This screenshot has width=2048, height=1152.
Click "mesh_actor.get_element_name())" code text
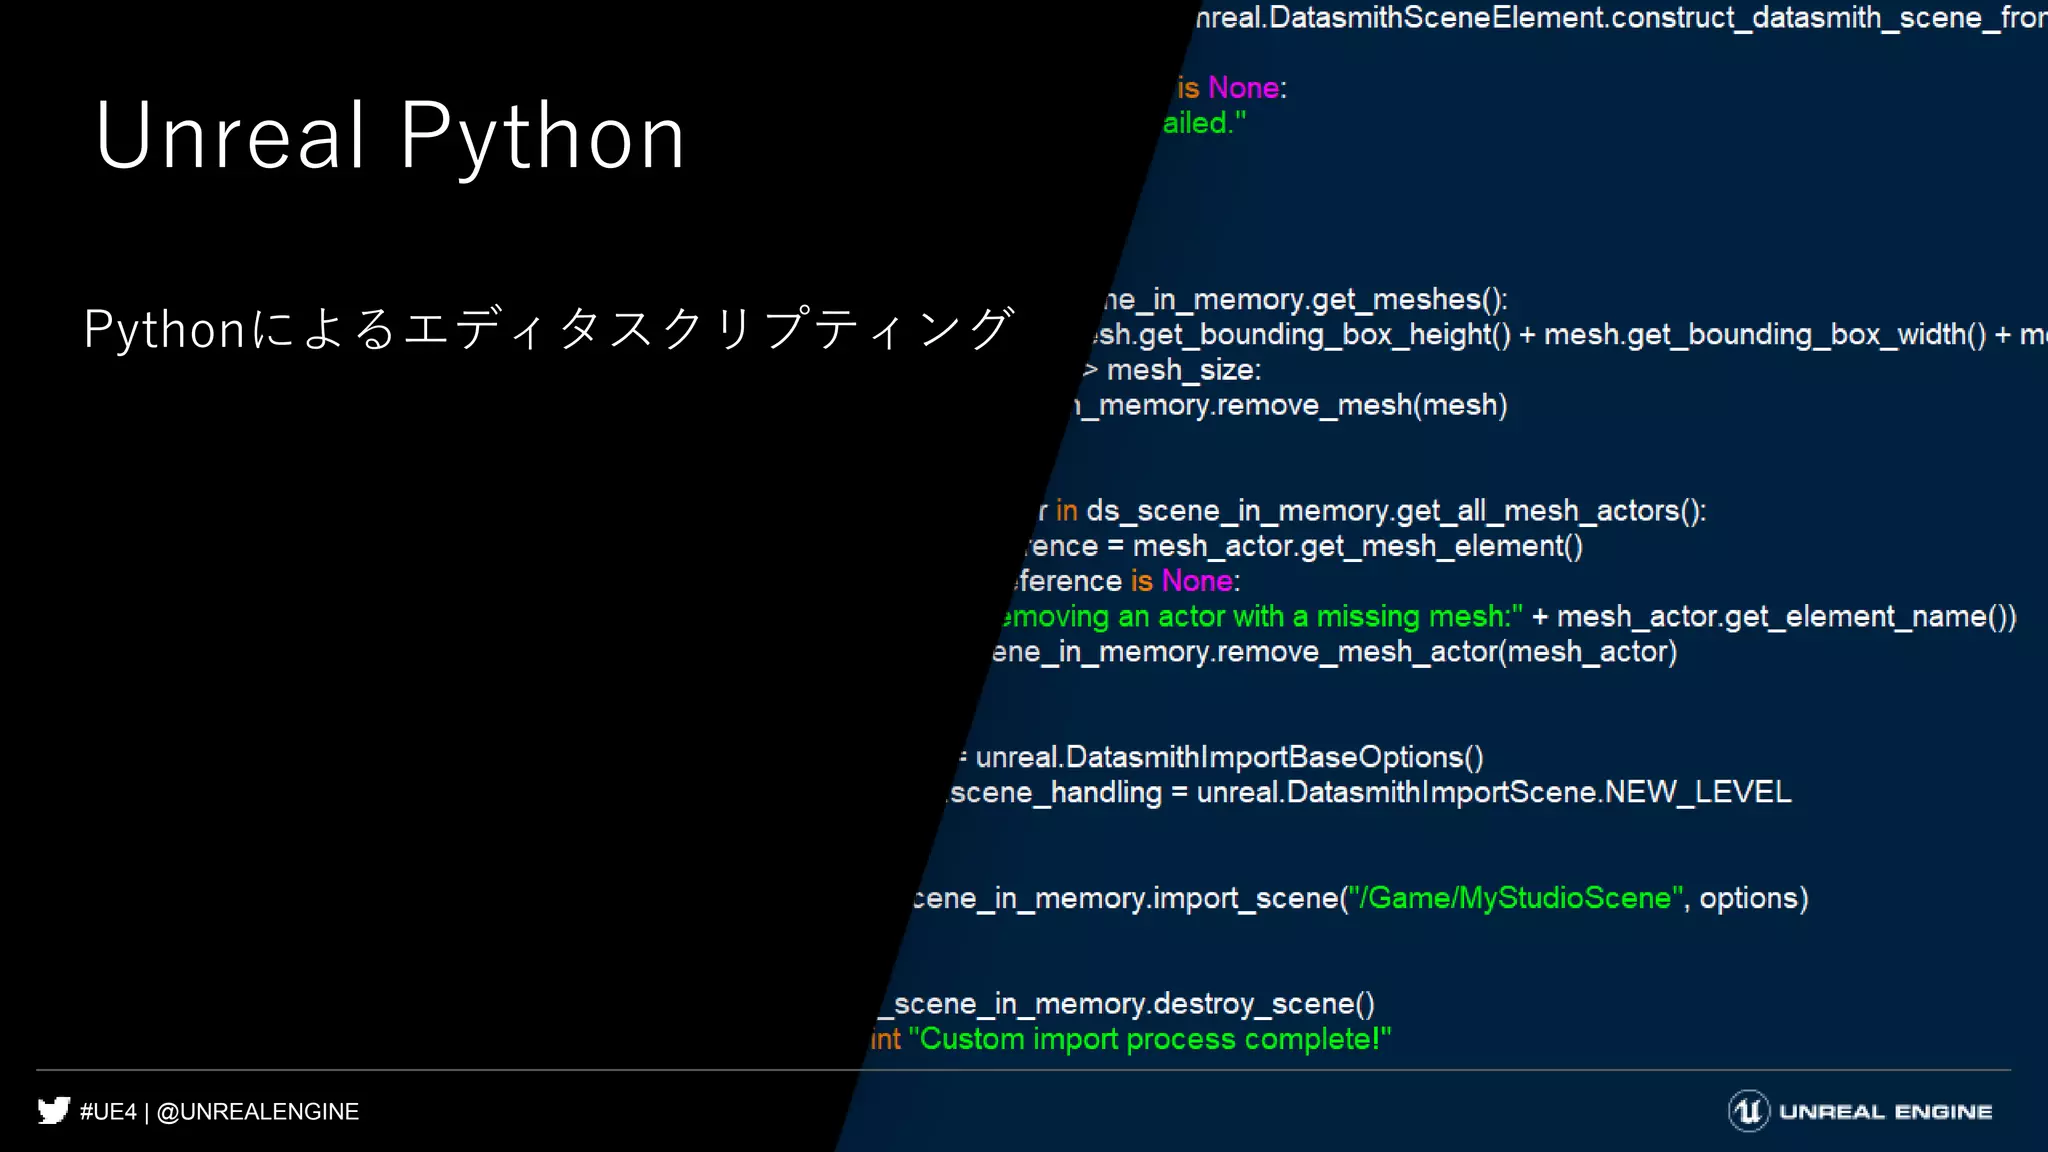(x=1787, y=616)
